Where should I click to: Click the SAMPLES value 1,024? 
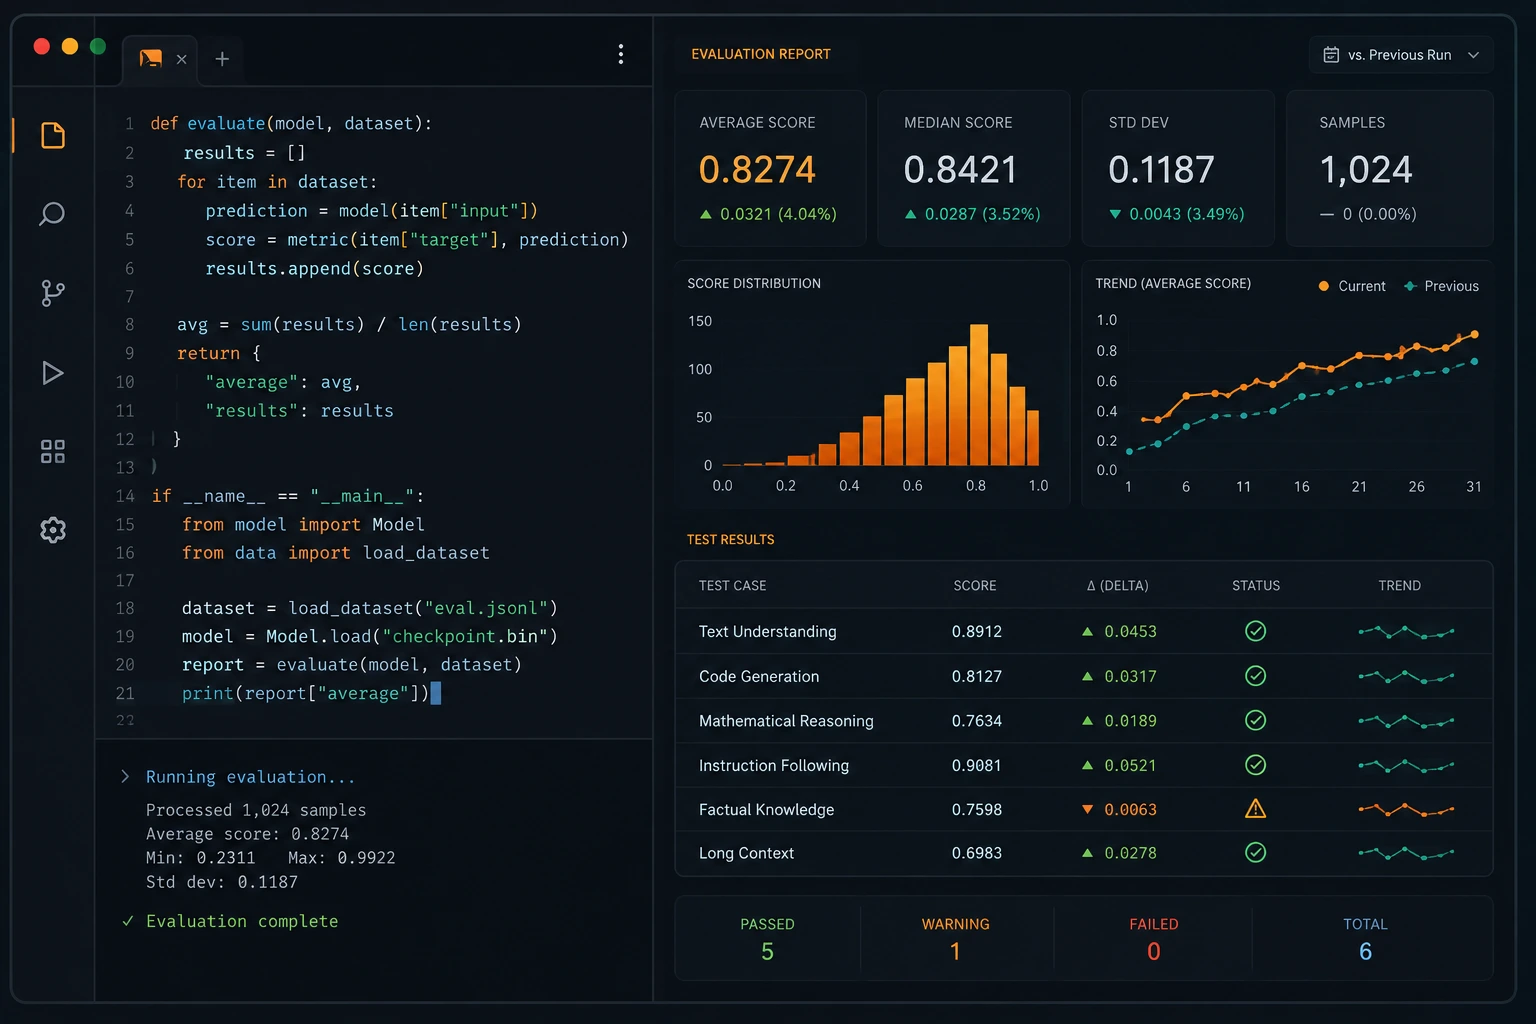point(1366,170)
